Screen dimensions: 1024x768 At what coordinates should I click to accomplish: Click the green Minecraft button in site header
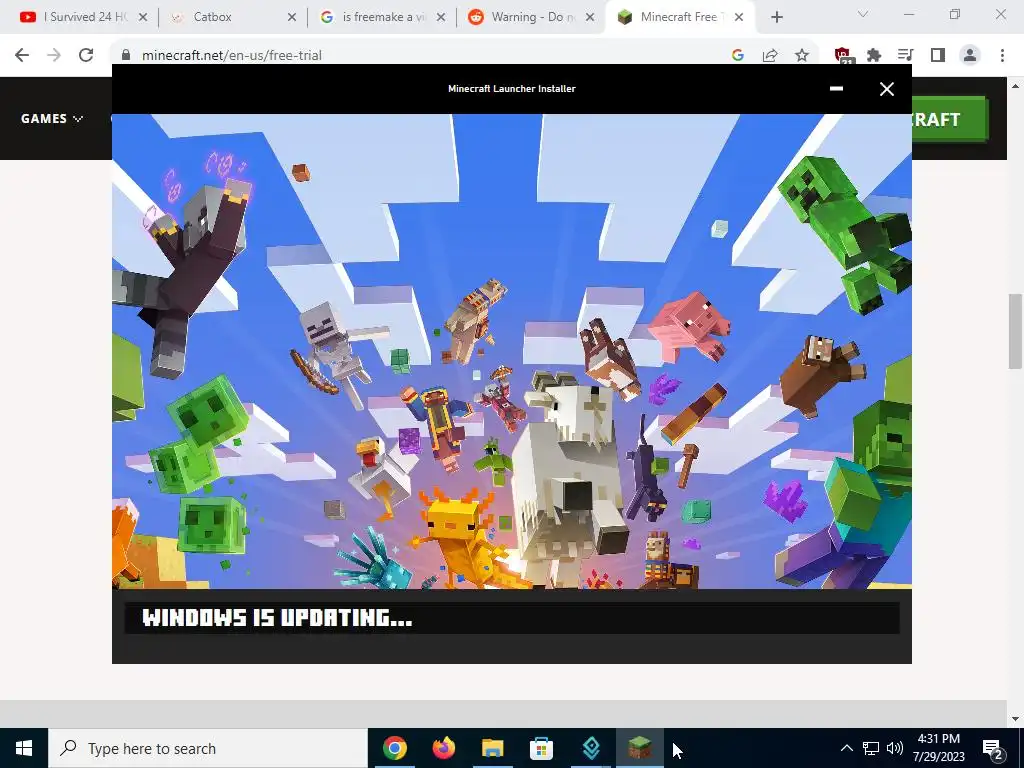(950, 119)
